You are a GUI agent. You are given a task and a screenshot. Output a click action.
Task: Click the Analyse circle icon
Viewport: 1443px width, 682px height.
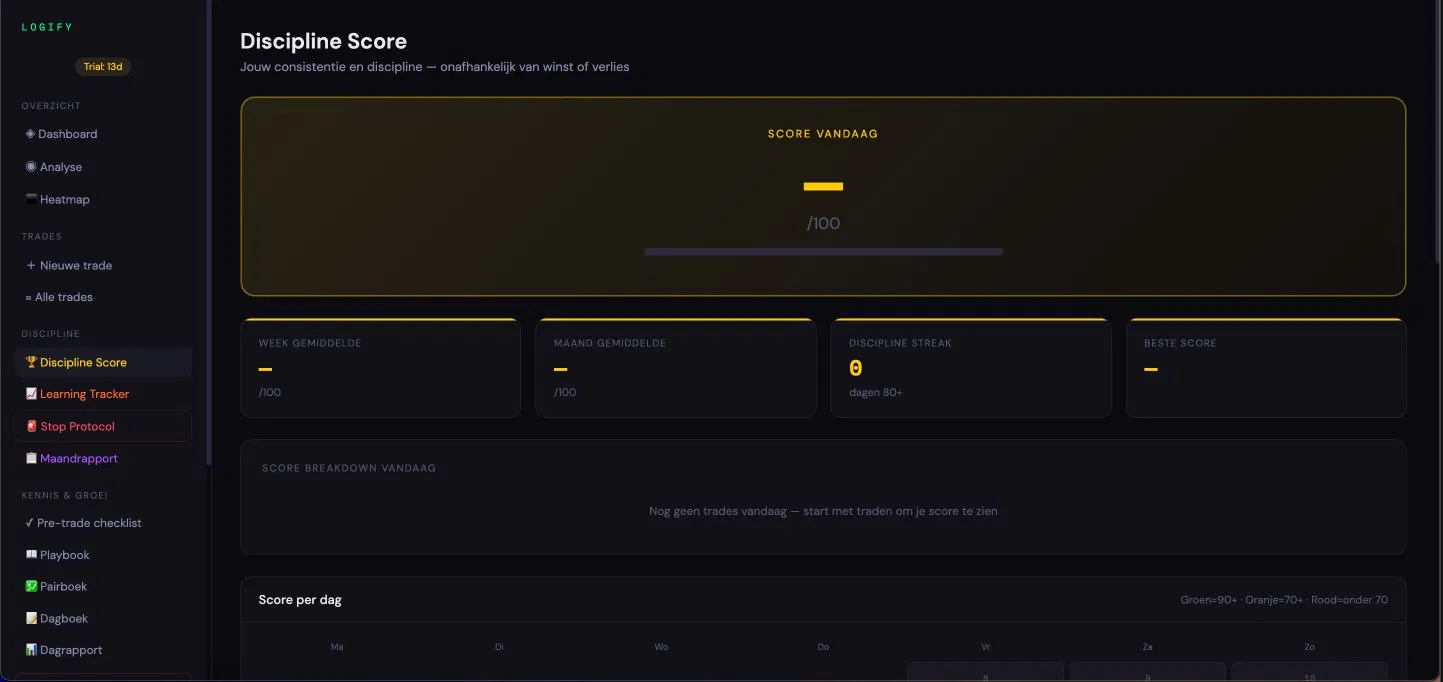point(31,167)
